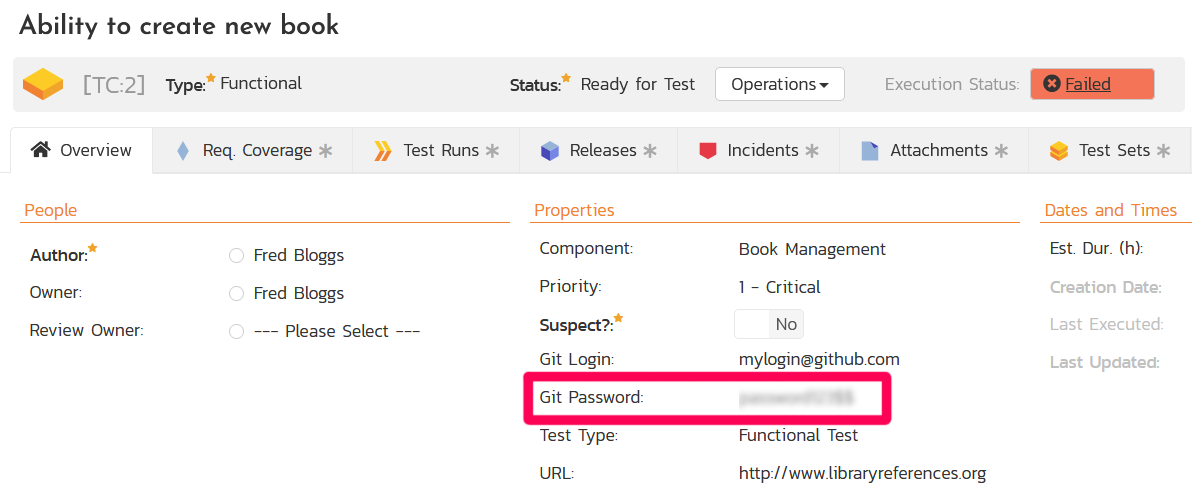Select the Owner Fred Bloggs radio circle
This screenshot has width=1192, height=496.
[236, 294]
